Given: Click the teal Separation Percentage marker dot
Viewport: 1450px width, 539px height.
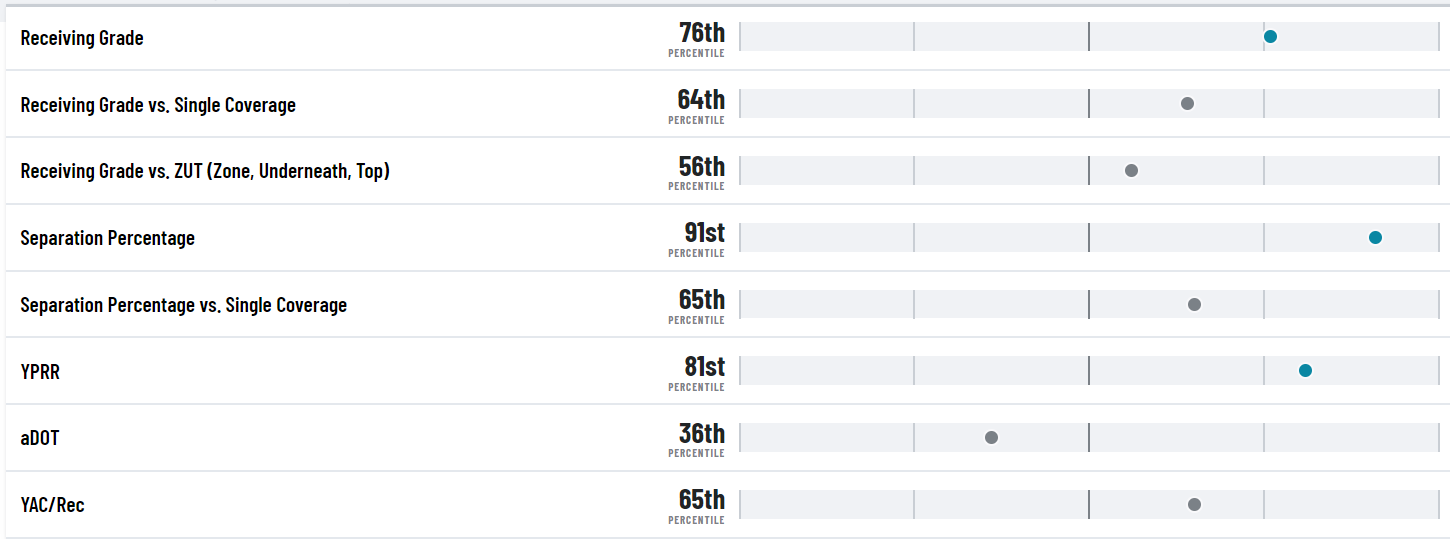Looking at the screenshot, I should (1375, 238).
